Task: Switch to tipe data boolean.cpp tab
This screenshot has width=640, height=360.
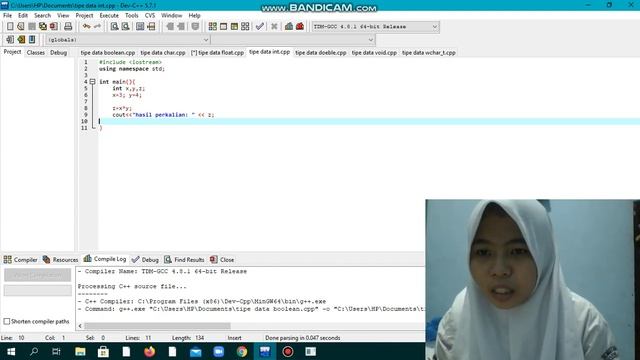Action: pos(108,53)
